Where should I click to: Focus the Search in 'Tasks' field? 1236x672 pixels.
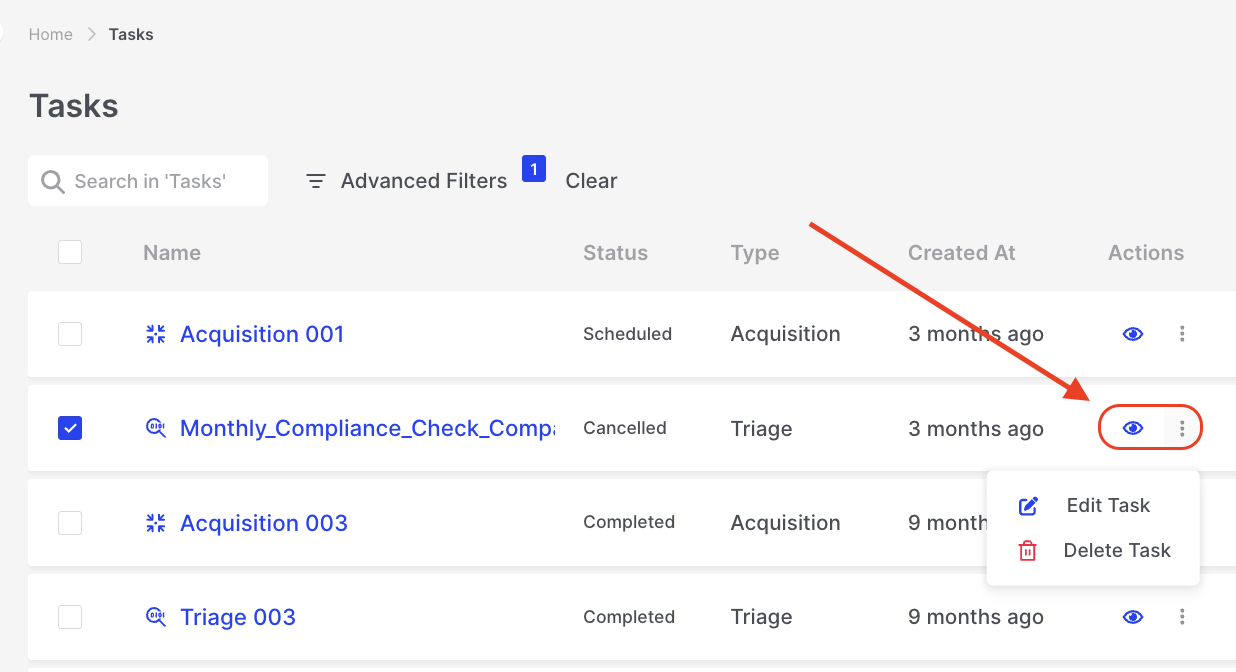[x=160, y=181]
